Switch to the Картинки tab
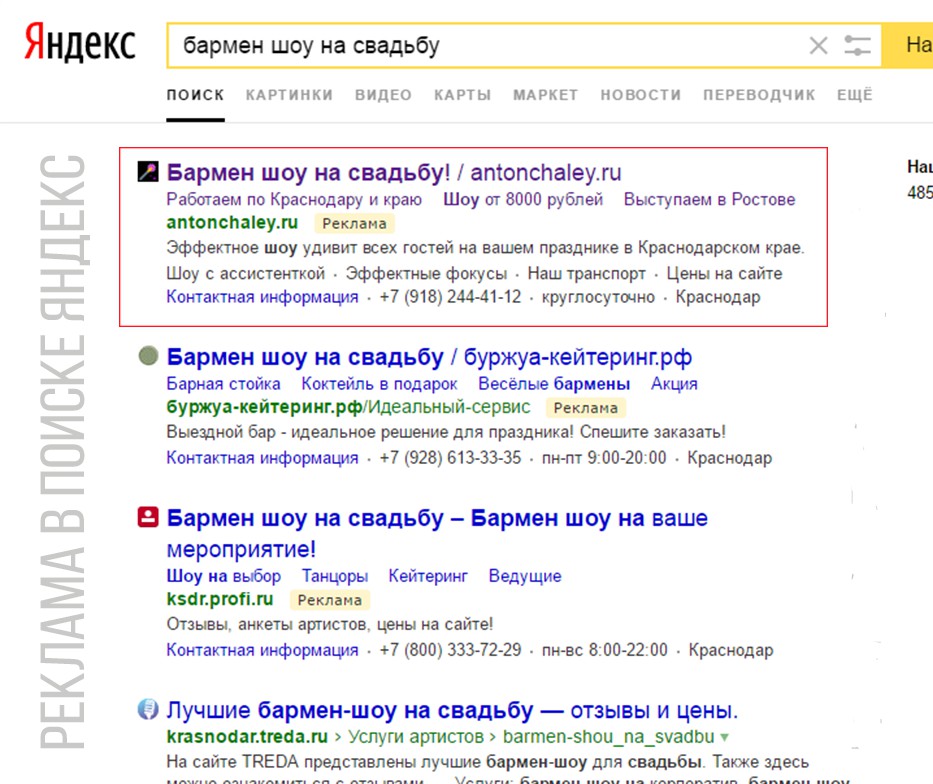The image size is (933, 784). tap(289, 95)
